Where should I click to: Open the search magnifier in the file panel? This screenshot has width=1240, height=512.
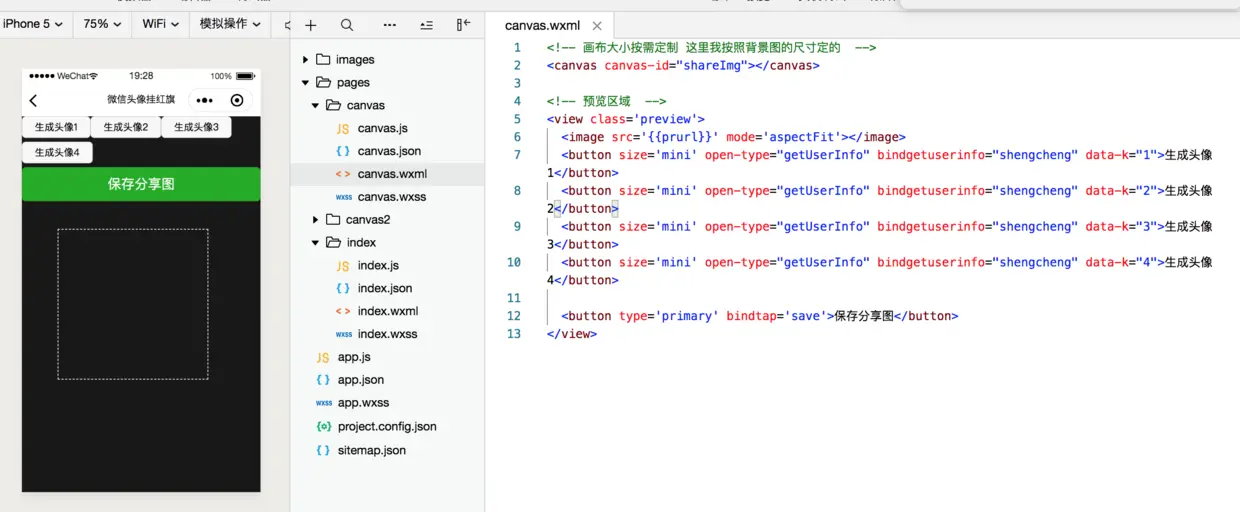pos(347,25)
